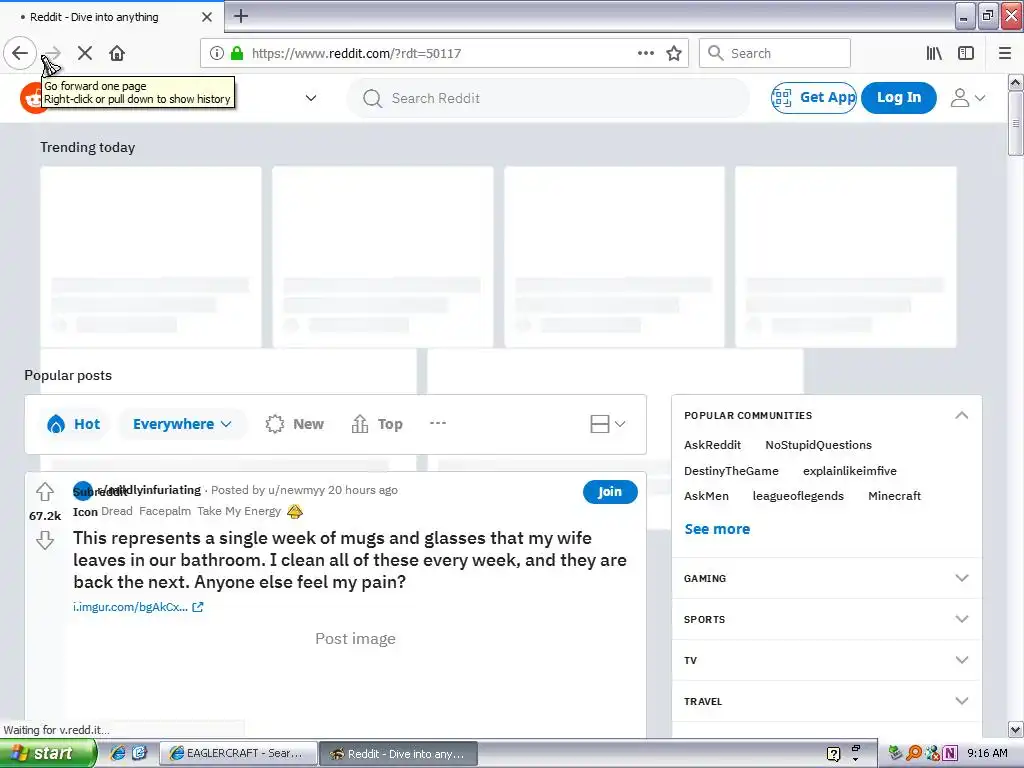This screenshot has height=768, width=1024.
Task: Open a new browser tab
Action: 241,16
